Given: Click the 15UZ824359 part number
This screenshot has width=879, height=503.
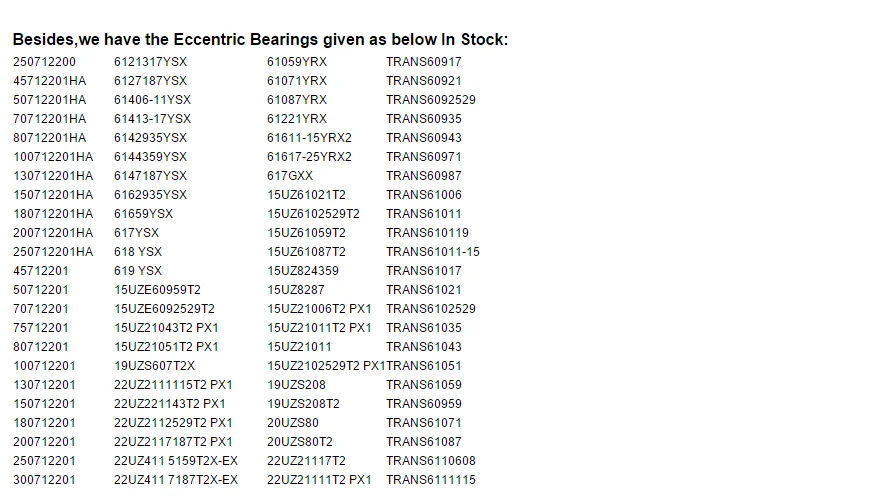Looking at the screenshot, I should click(x=303, y=271).
